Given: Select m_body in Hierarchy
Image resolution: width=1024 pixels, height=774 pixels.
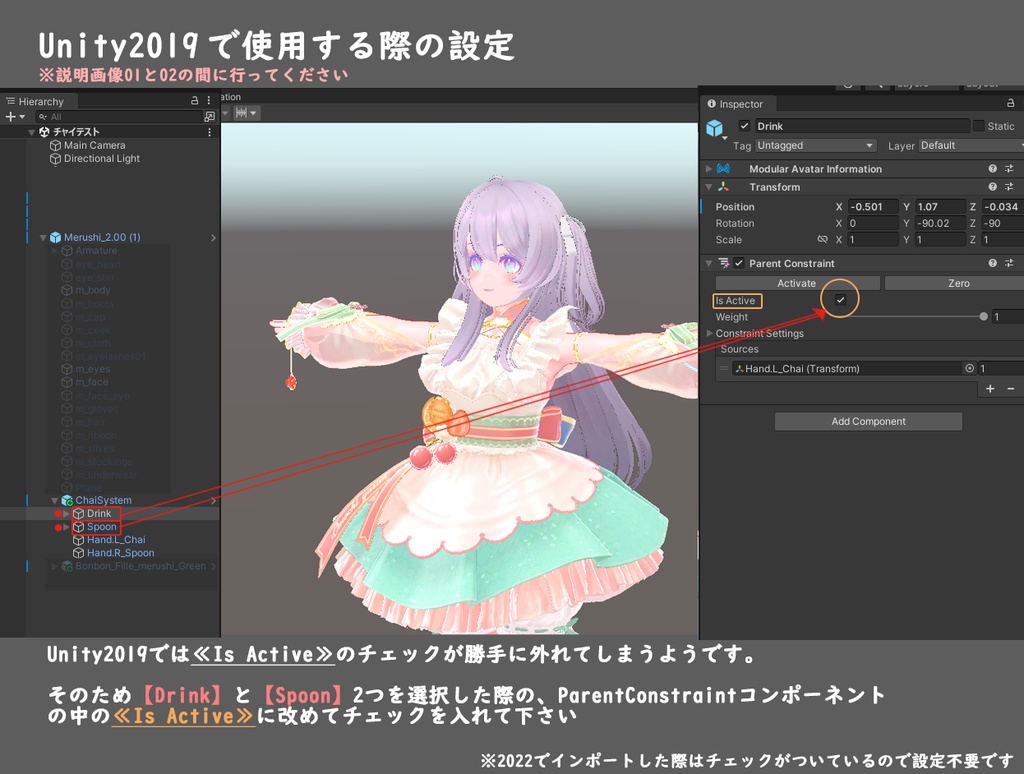Looking at the screenshot, I should click(x=92, y=290).
